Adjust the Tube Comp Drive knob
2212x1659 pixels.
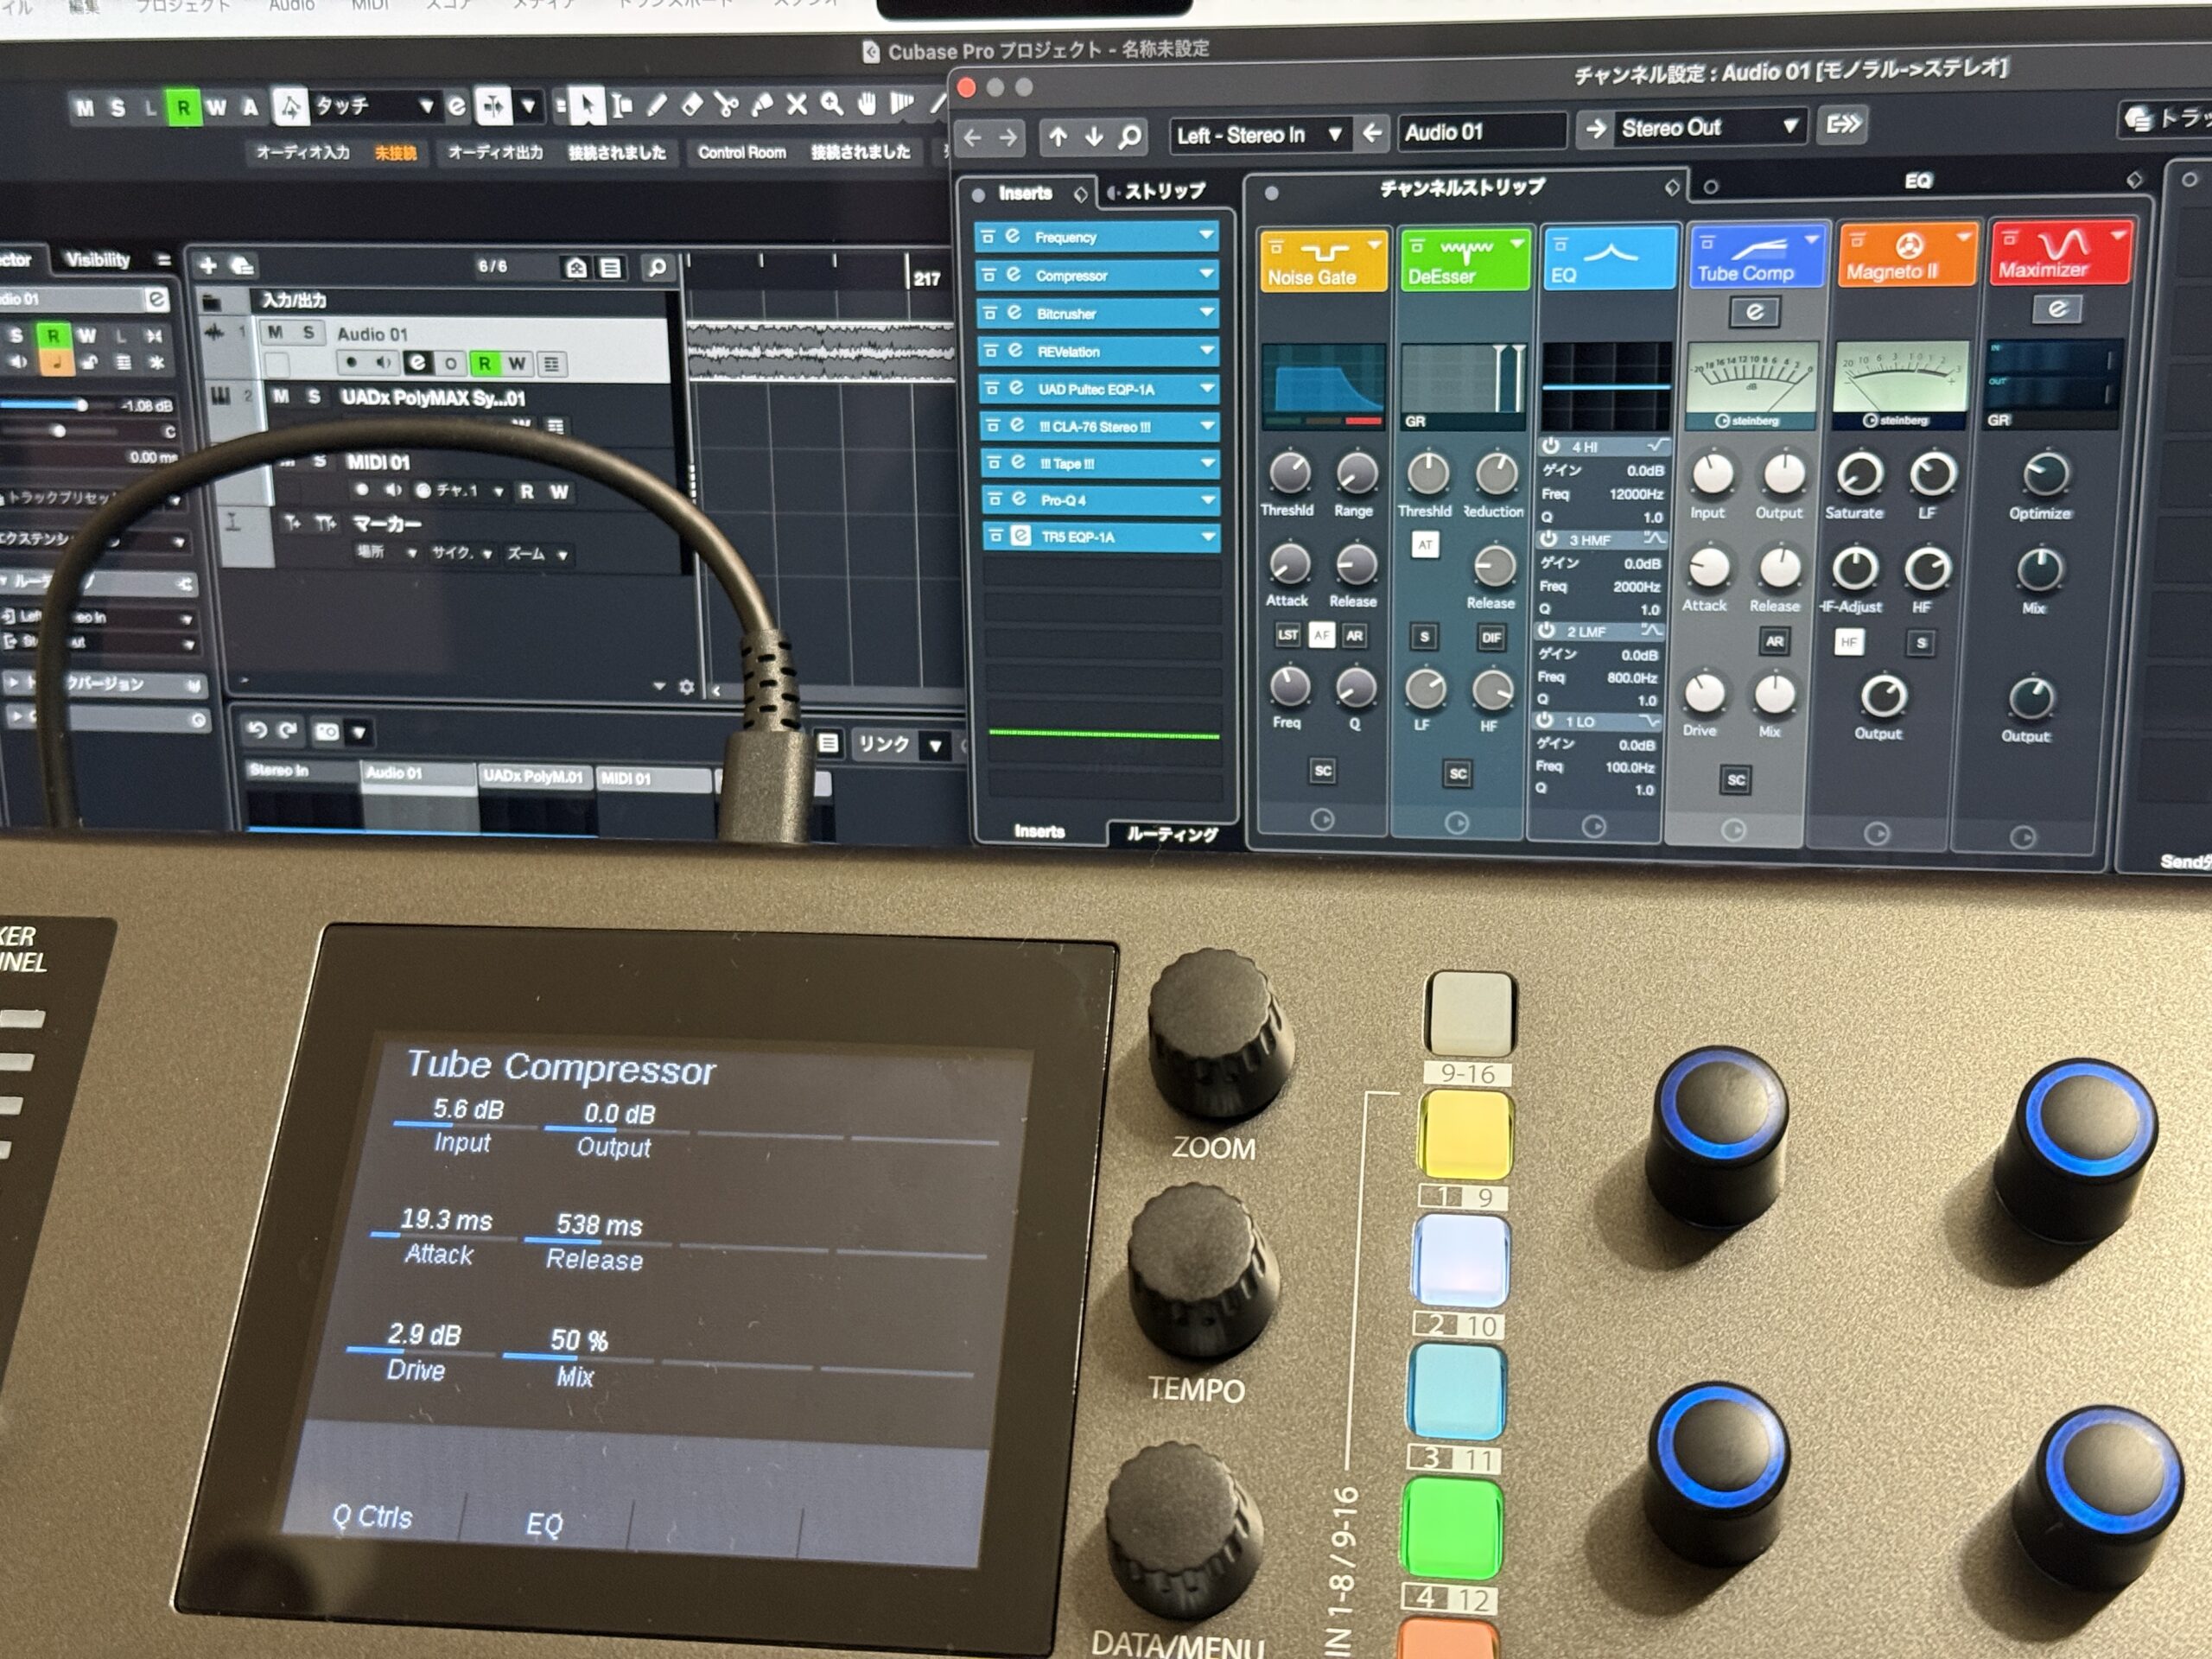click(1704, 692)
